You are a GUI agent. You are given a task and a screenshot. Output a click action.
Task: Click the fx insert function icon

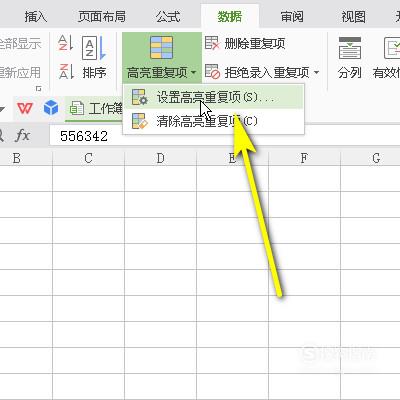[x=23, y=136]
